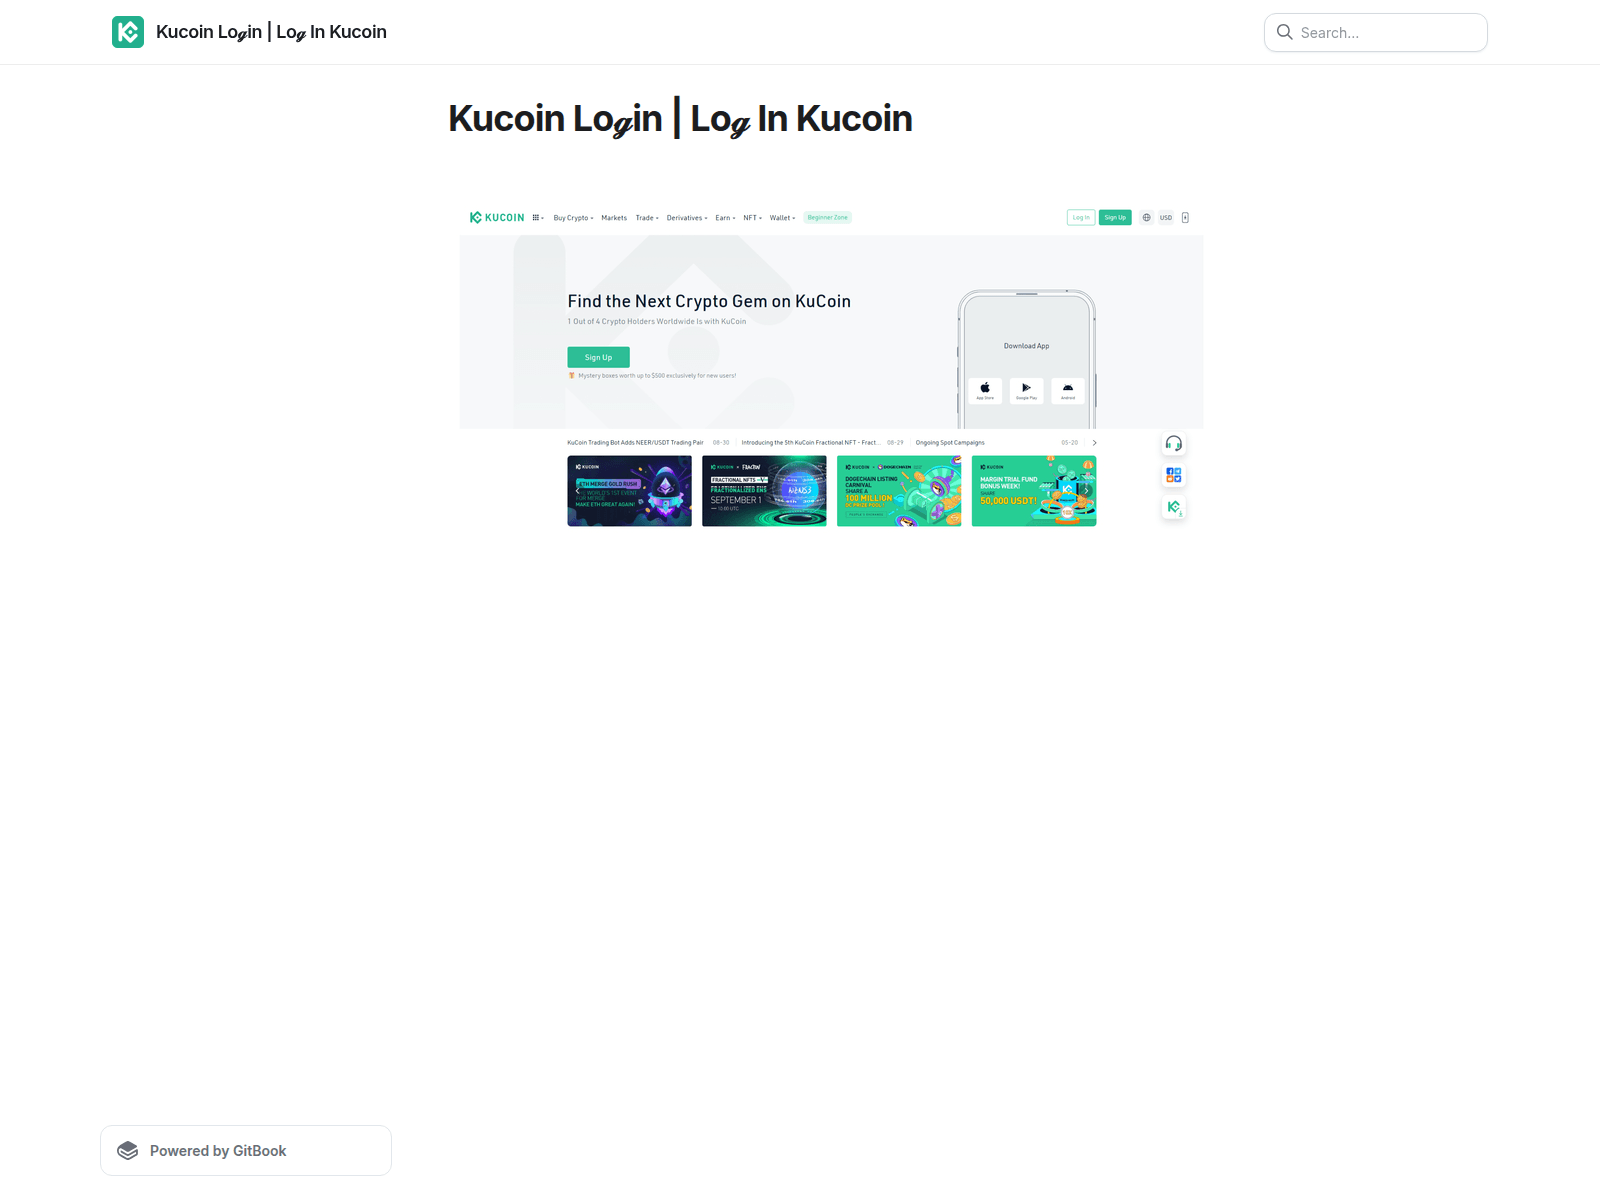Click the KuCoin app download floating icon

click(x=1174, y=507)
